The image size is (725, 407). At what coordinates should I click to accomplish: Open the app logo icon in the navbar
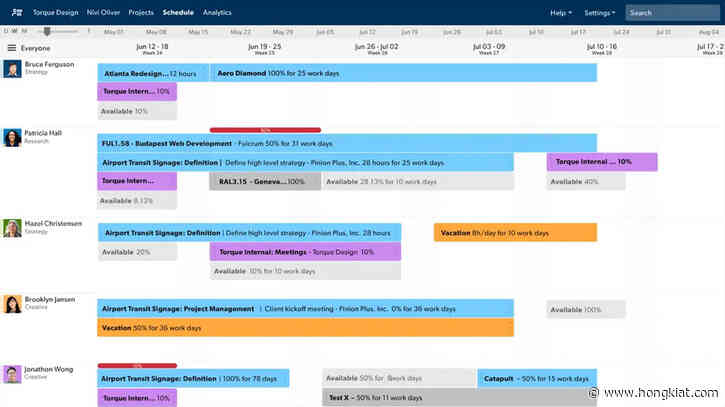coord(17,12)
